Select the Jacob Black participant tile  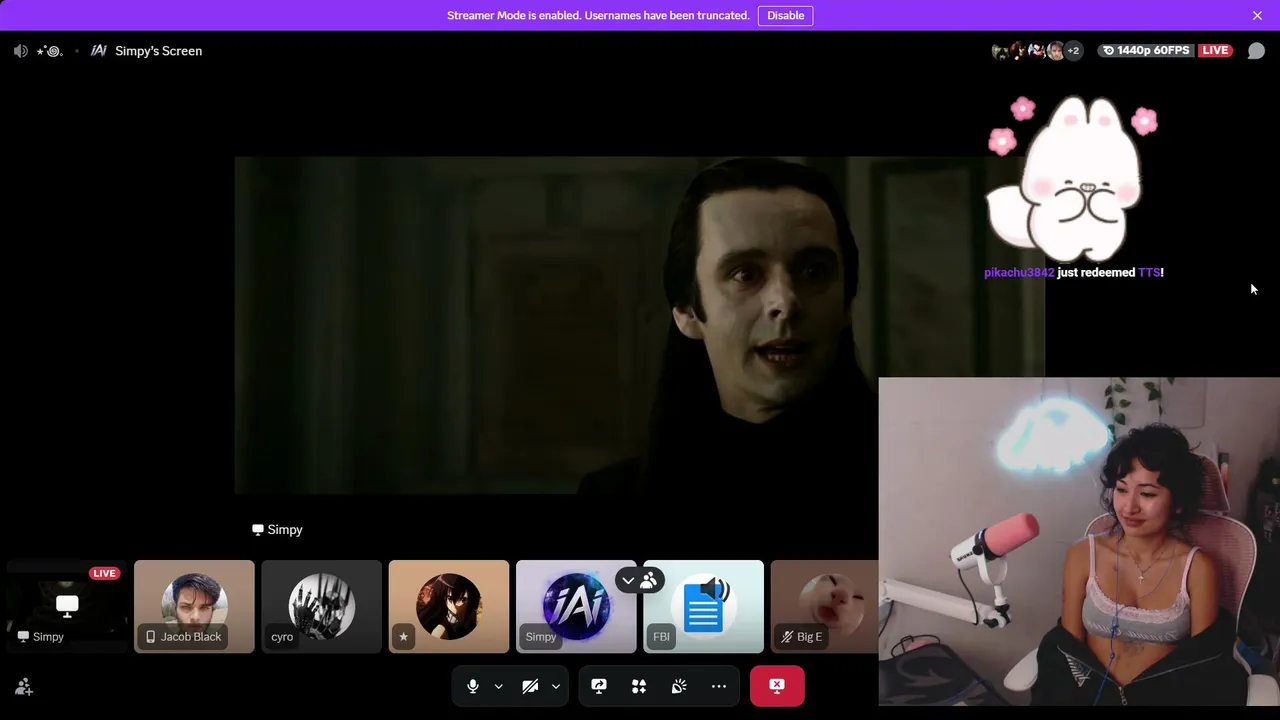click(194, 606)
